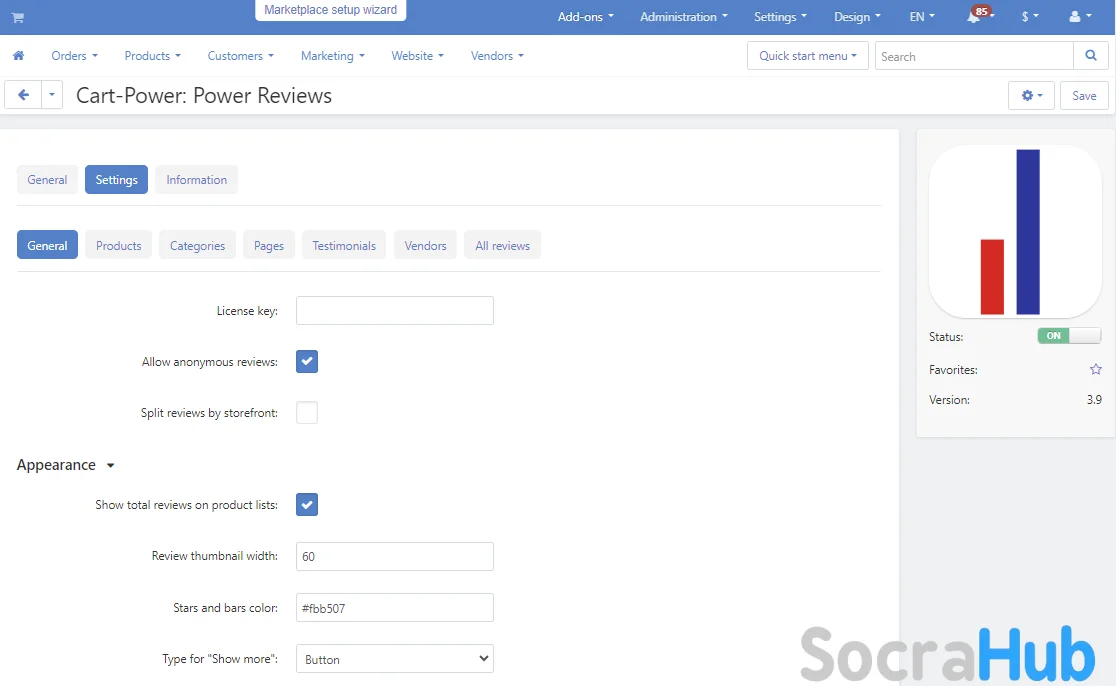Open Marketplace setup wizard

click(330, 10)
